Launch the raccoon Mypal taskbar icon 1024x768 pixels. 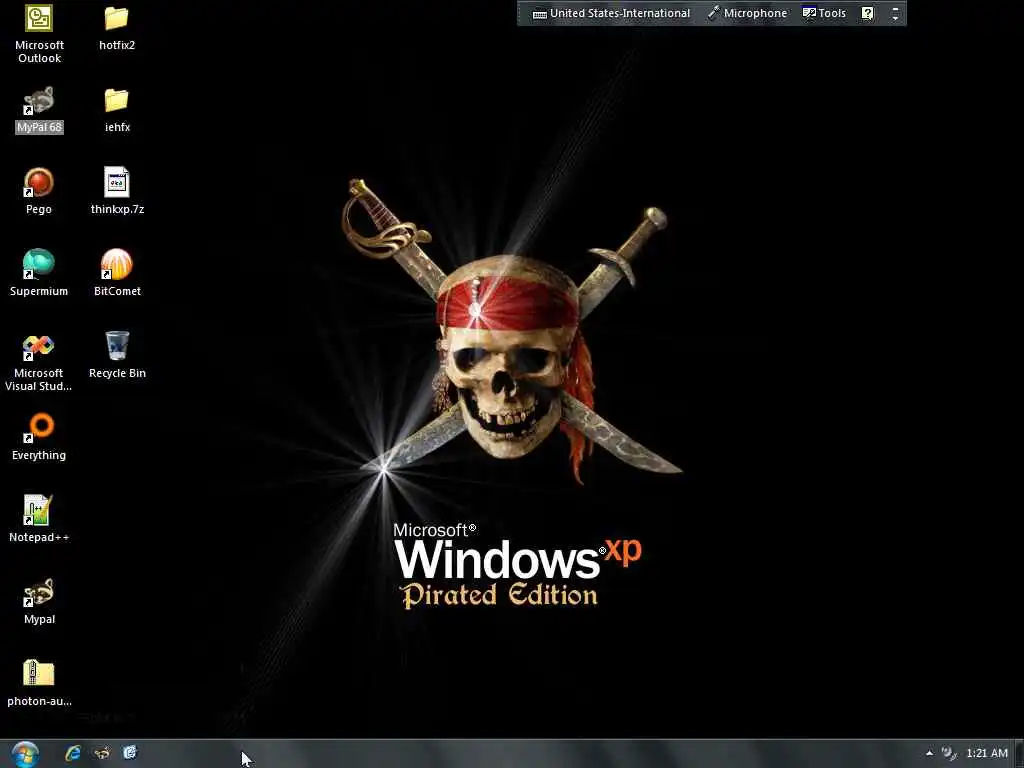(x=102, y=753)
